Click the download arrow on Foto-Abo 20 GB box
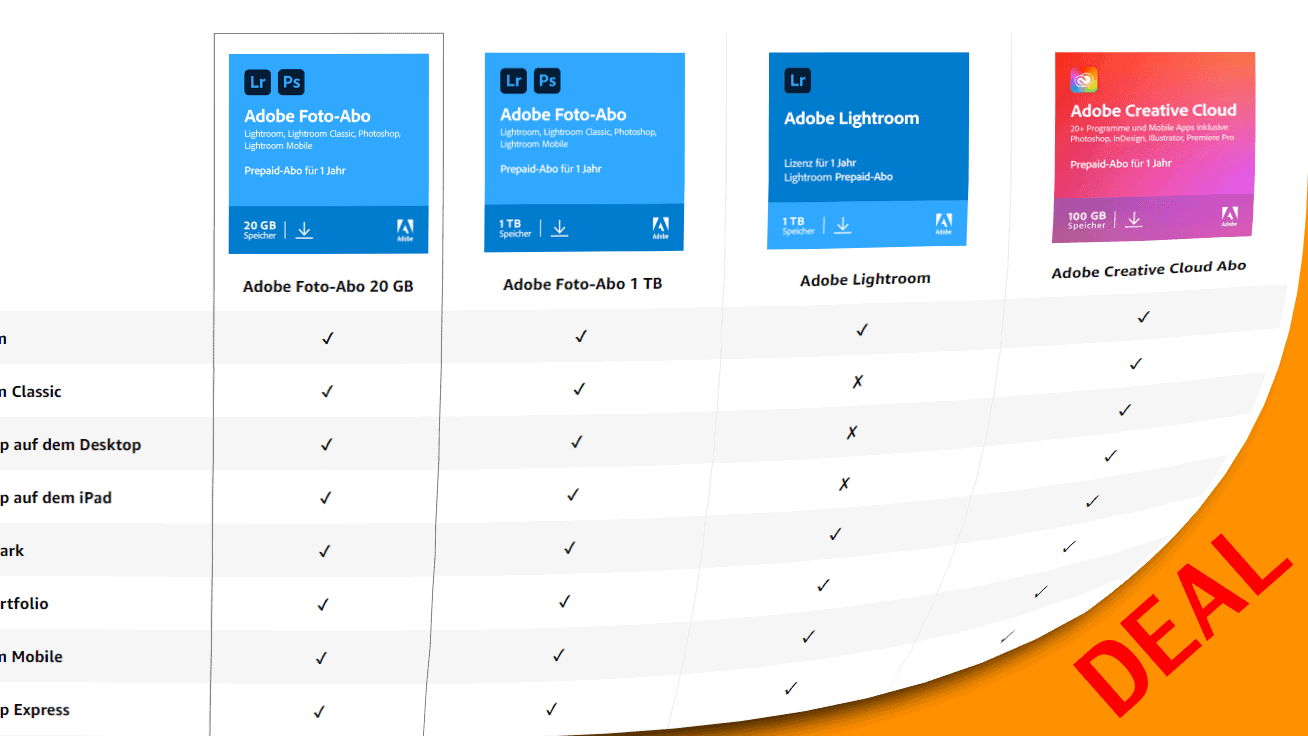The height and width of the screenshot is (736, 1308). coord(305,229)
